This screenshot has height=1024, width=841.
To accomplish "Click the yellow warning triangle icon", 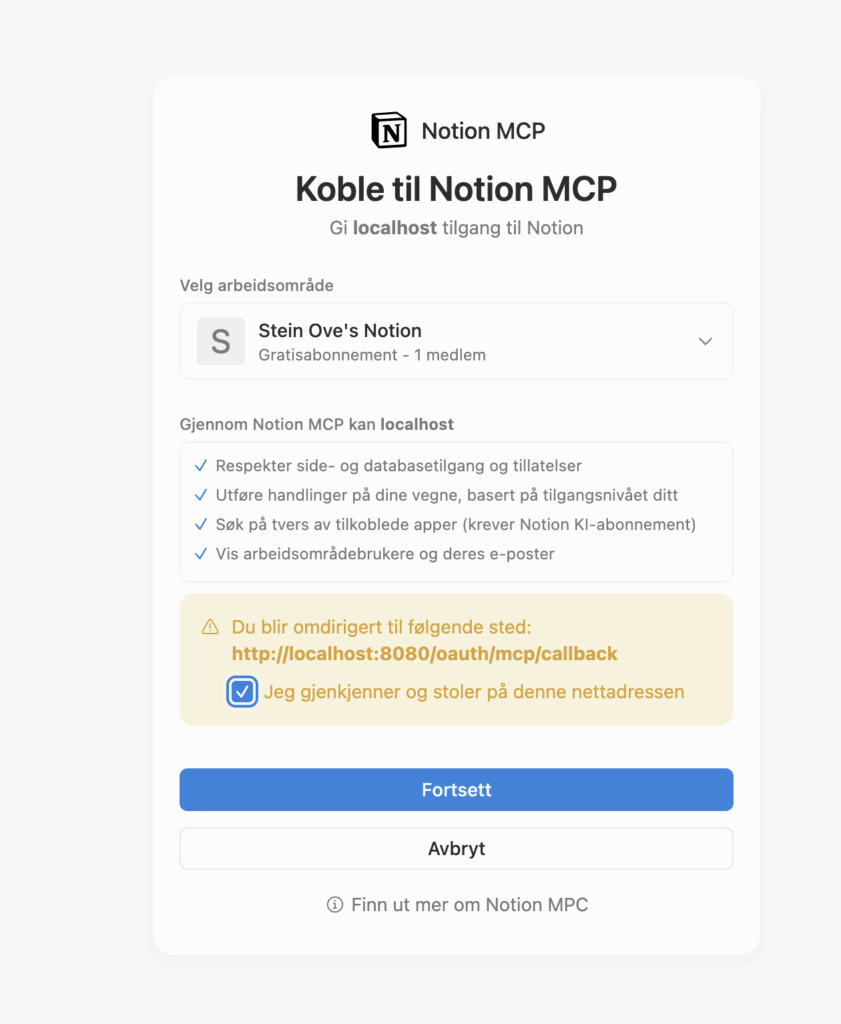I will point(210,627).
